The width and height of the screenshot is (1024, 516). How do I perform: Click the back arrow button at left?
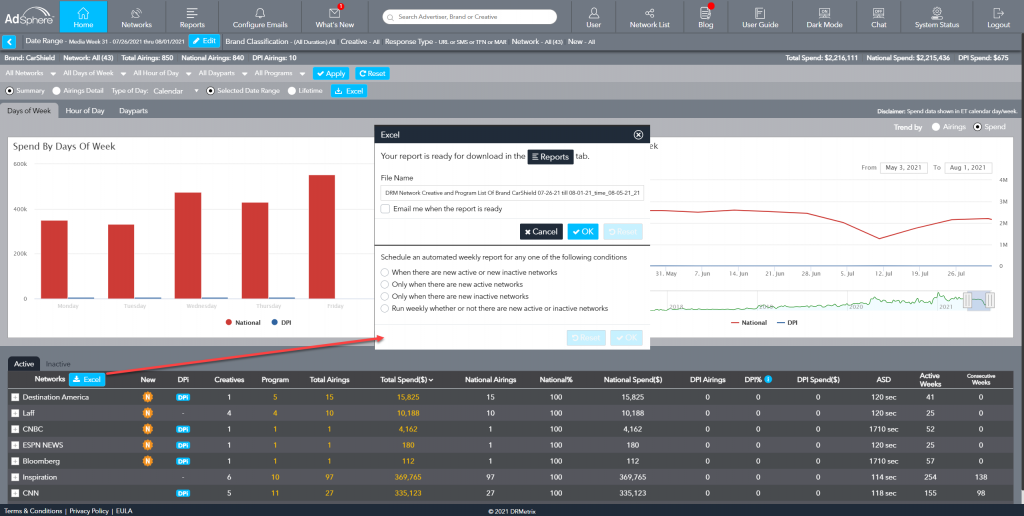click(x=9, y=42)
